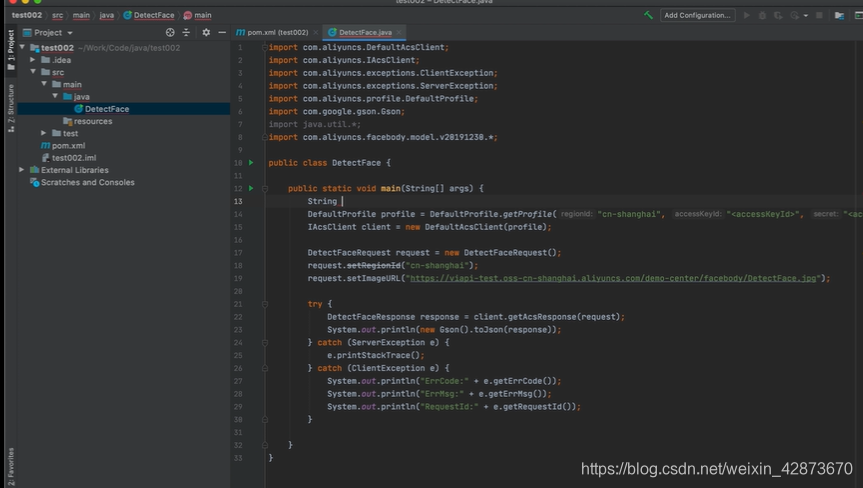This screenshot has width=863, height=488.
Task: Fold the main method on line 12
Action: 265,188
